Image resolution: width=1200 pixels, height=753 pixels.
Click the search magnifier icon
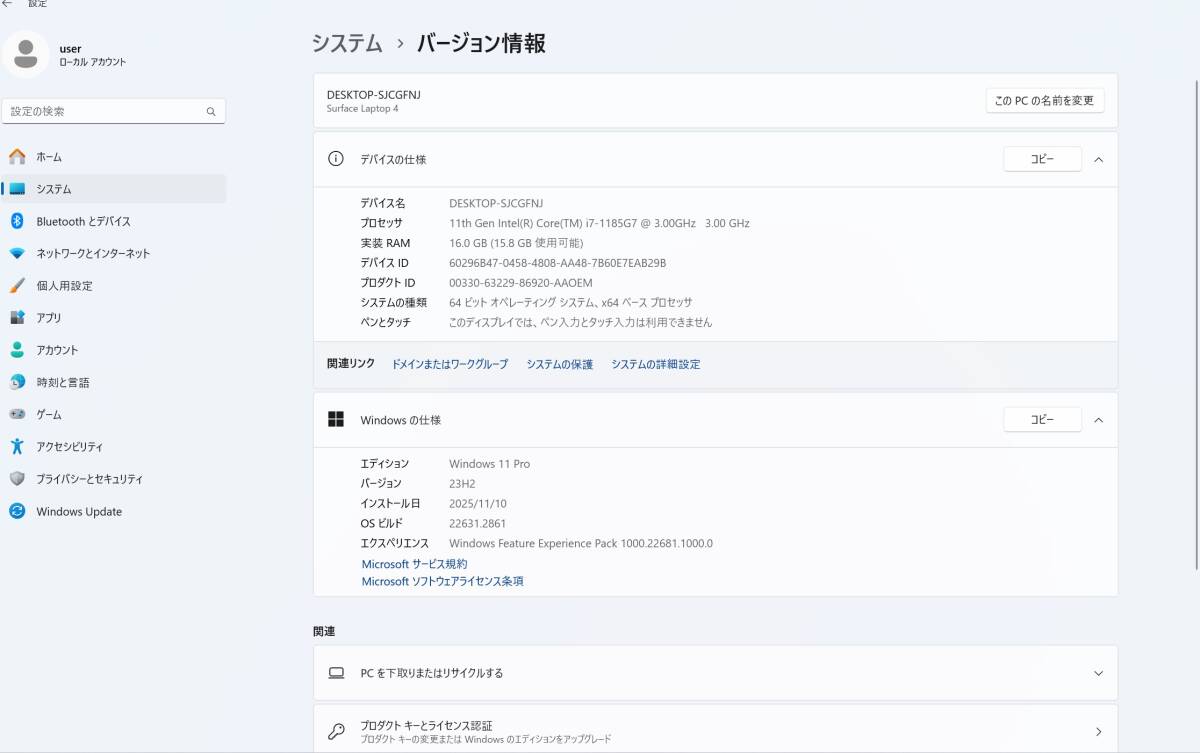(211, 112)
